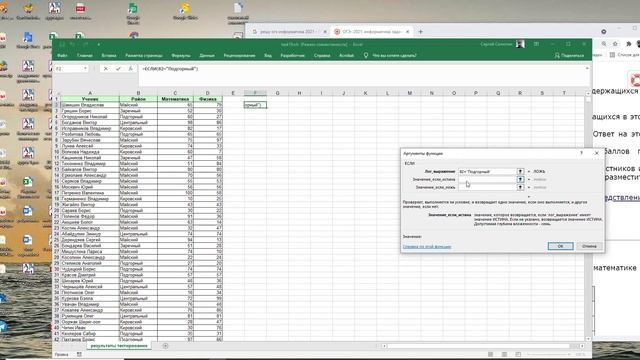This screenshot has width=640, height=360.
Task: Click the vertical scrollbar down arrow
Action: pyautogui.click(x=588, y=338)
